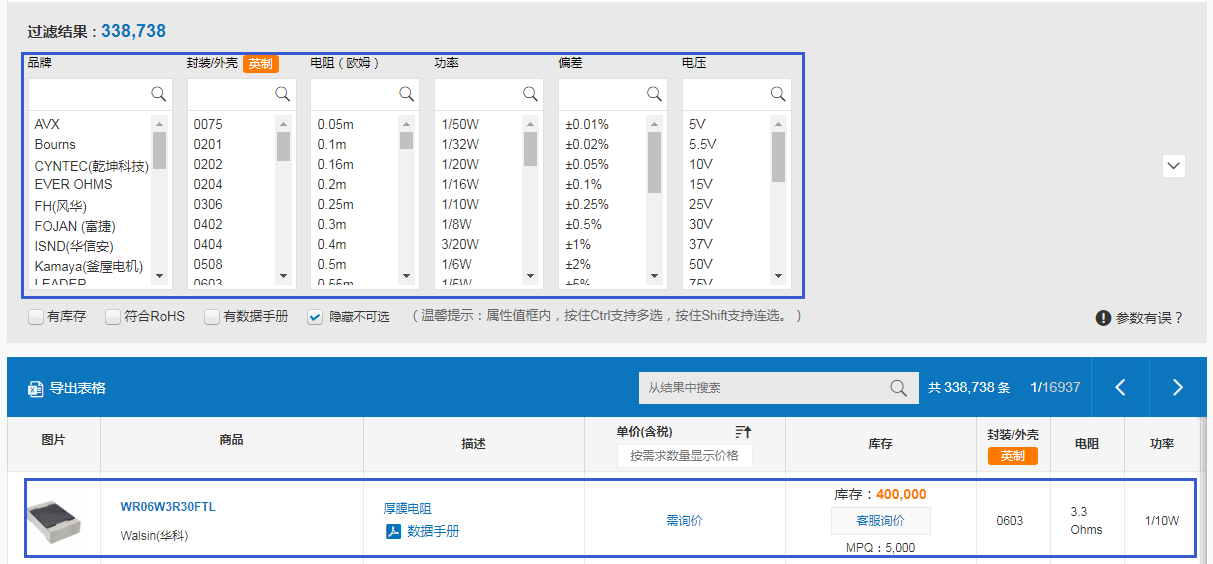Select resistance 0.25m option
1213x564 pixels.
coord(335,204)
